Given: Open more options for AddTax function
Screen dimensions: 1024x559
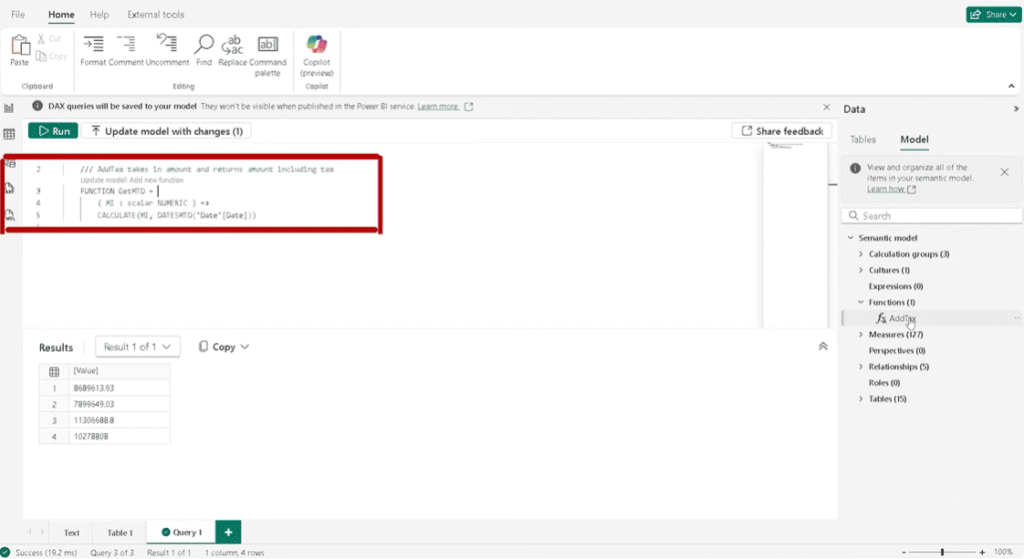Looking at the screenshot, I should coord(1016,318).
